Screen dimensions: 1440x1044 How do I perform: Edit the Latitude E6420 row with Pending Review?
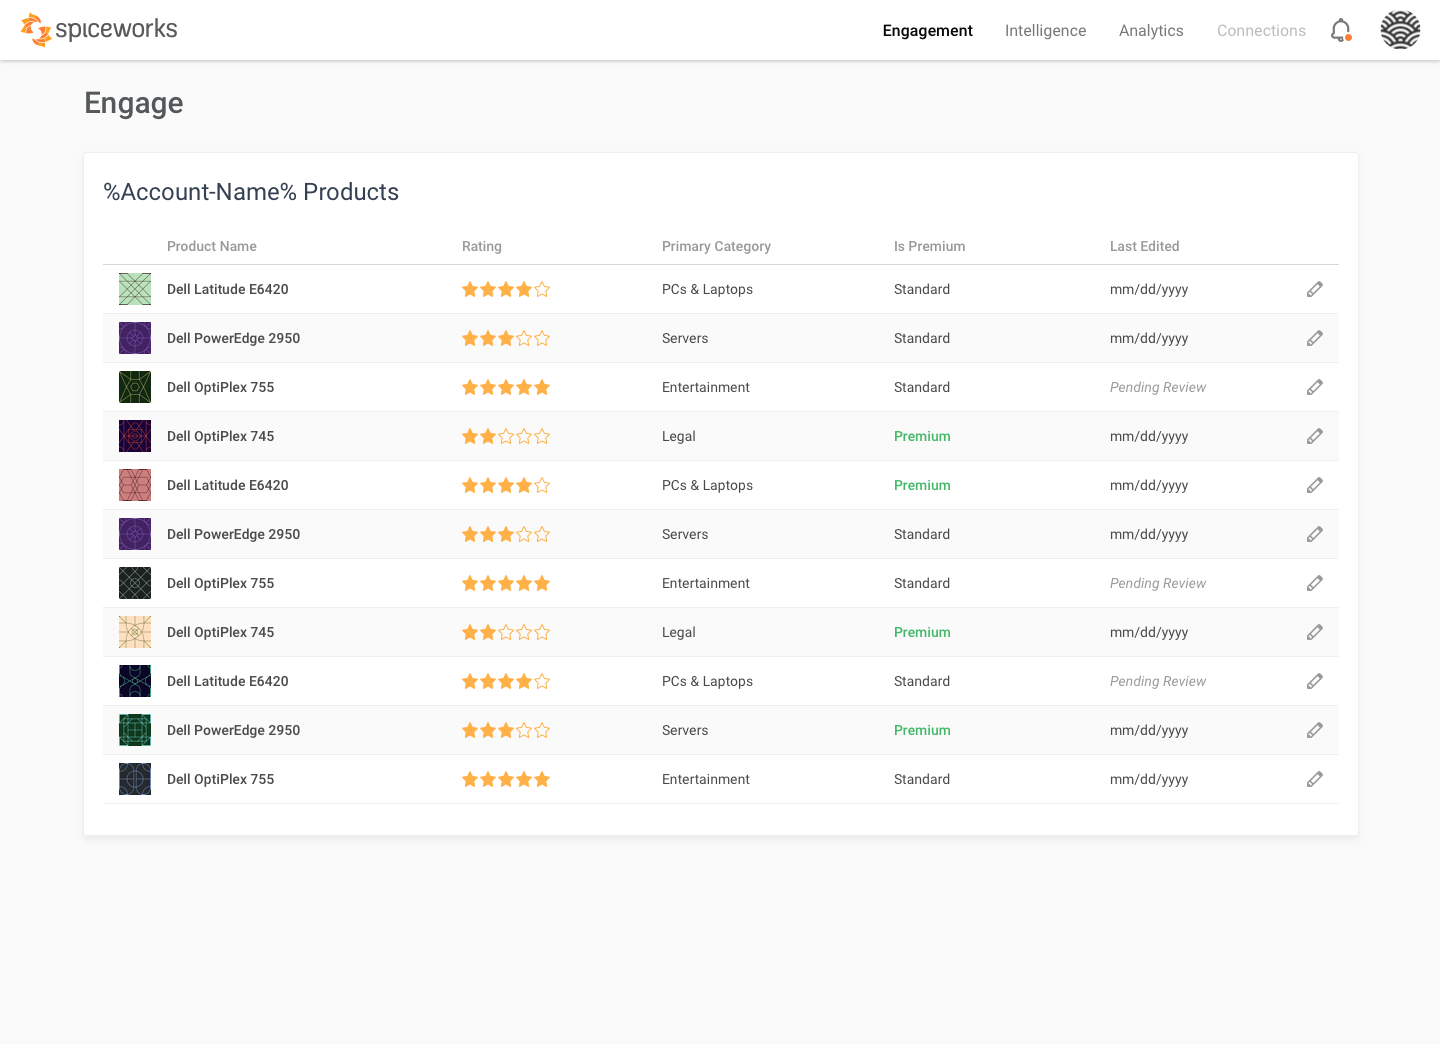pyautogui.click(x=1315, y=681)
